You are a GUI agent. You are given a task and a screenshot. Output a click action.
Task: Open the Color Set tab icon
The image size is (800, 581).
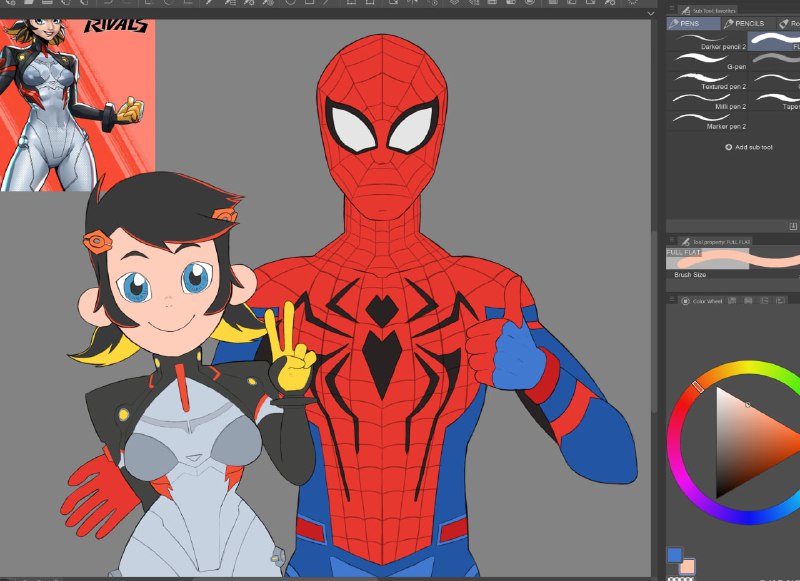coord(748,301)
